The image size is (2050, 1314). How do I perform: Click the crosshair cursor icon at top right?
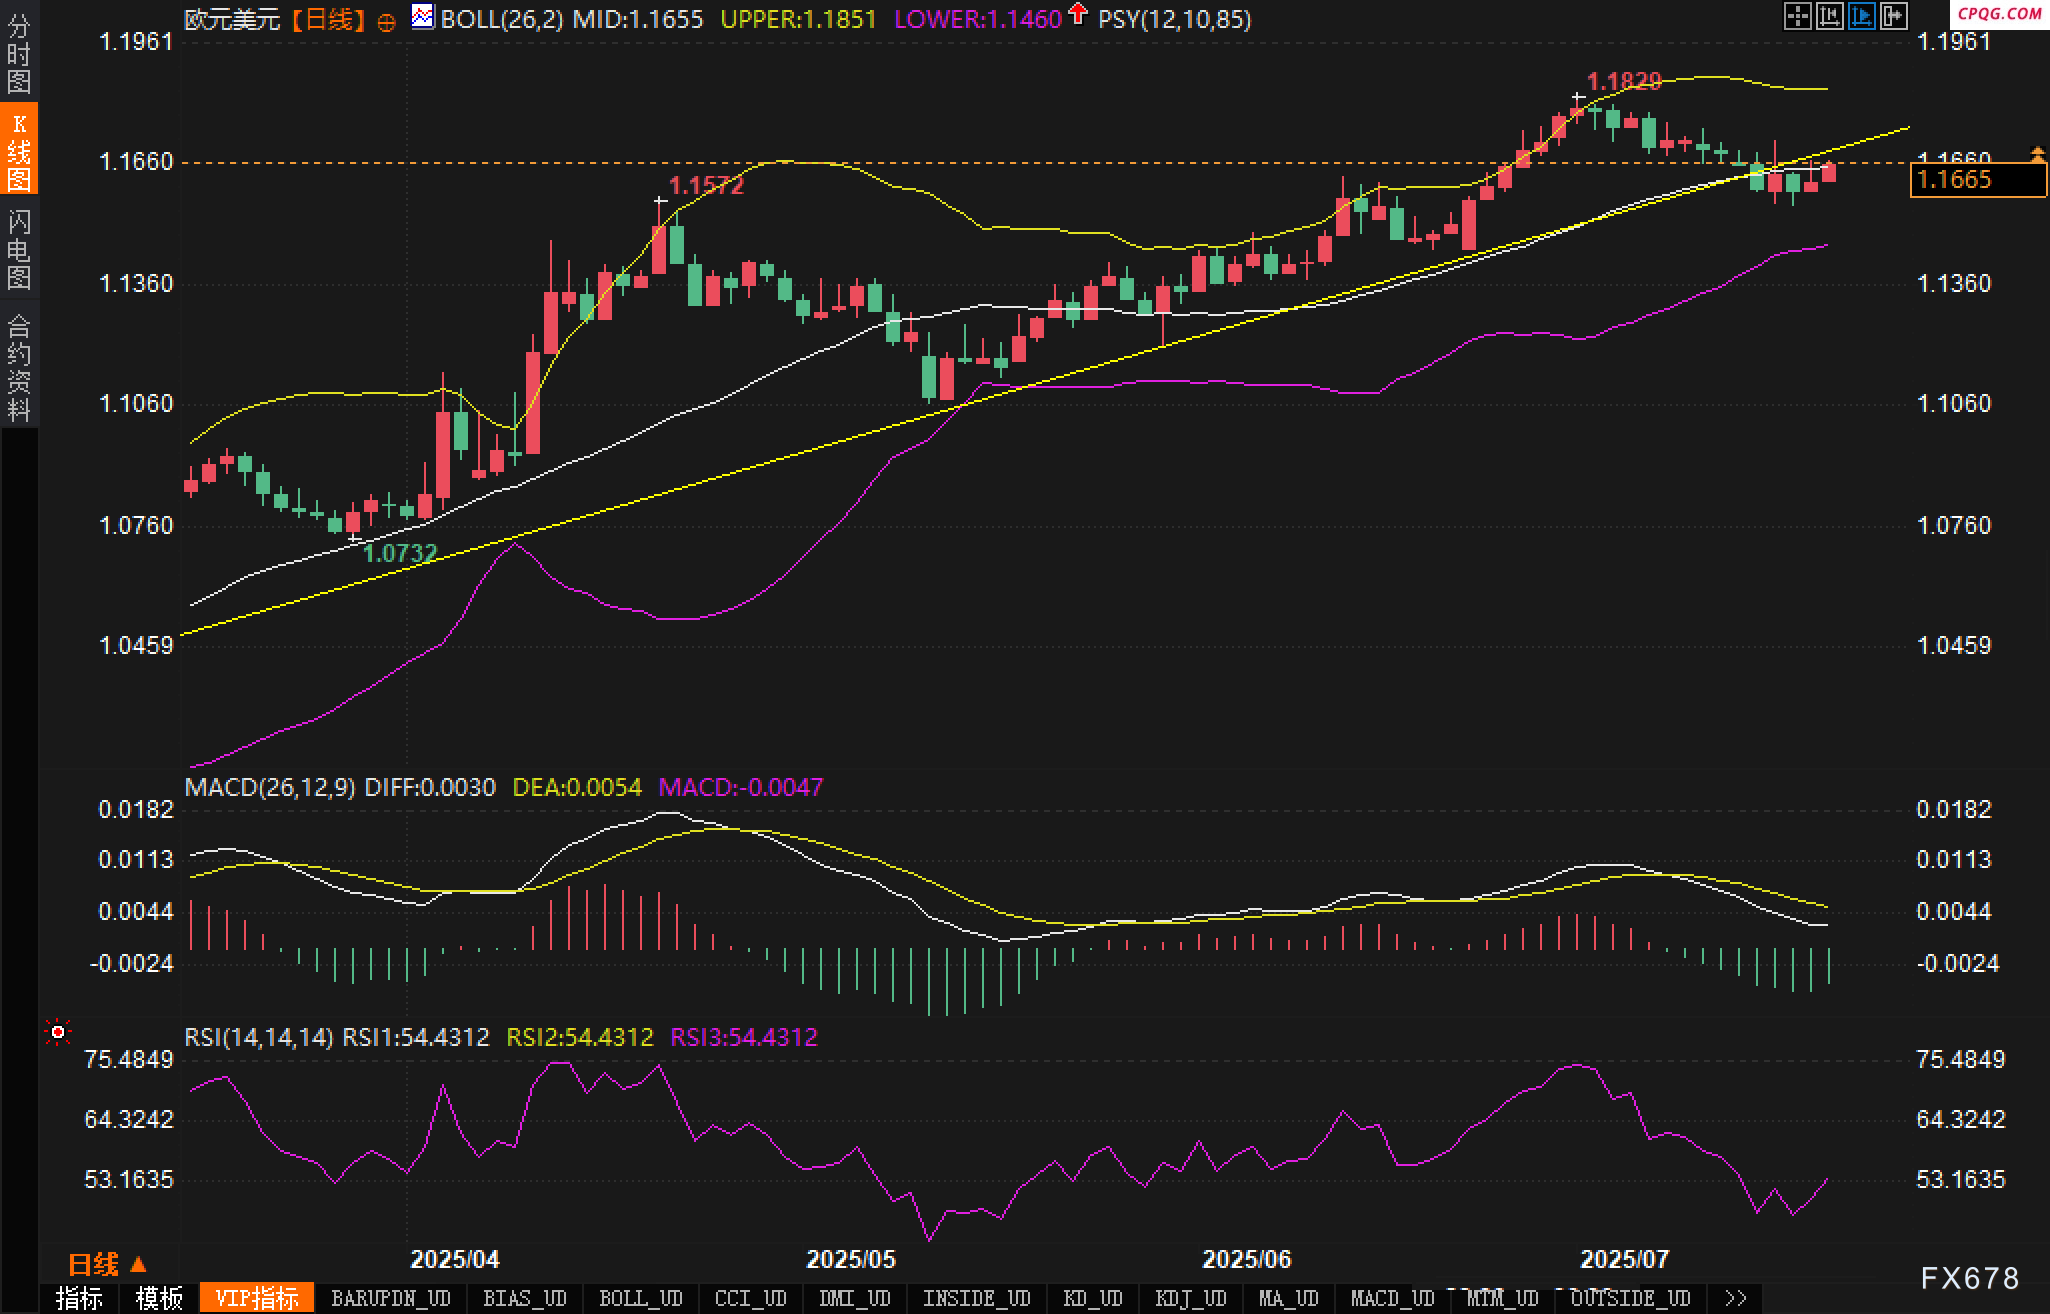tap(1797, 16)
